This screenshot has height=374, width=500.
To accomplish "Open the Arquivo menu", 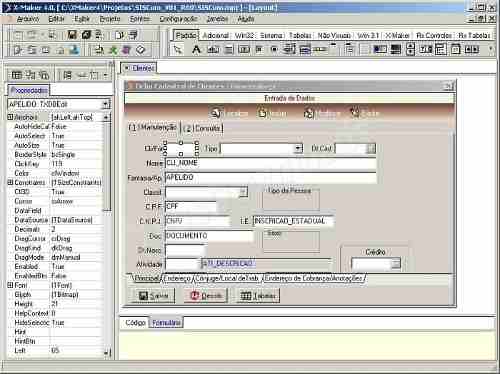I will [x=28, y=19].
